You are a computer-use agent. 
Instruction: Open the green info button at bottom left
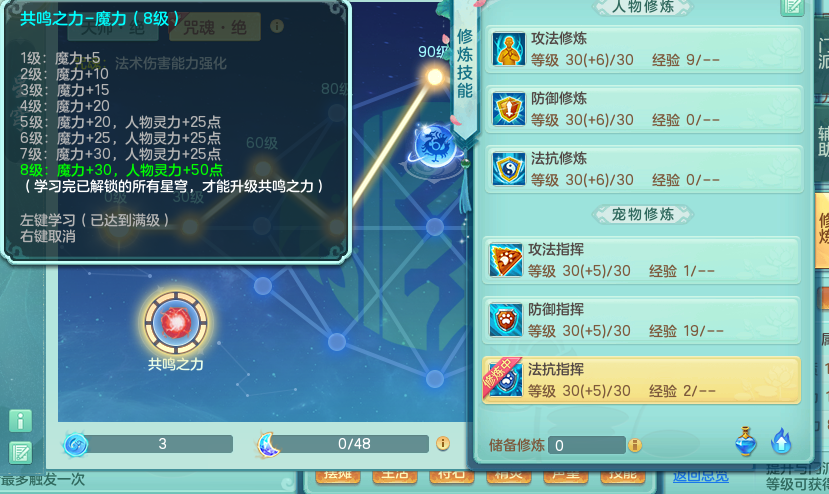coord(21,421)
